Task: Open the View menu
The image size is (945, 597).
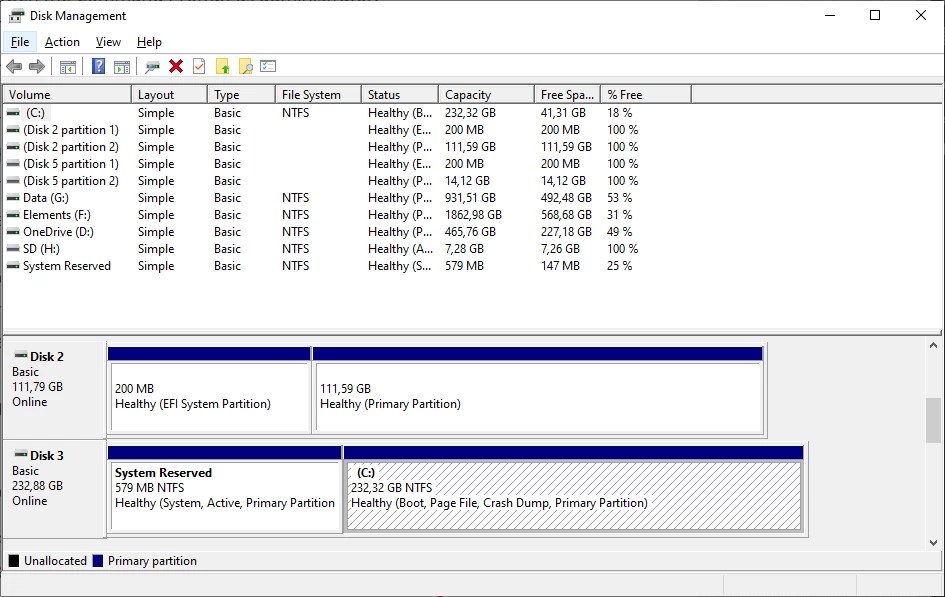Action: [x=108, y=42]
